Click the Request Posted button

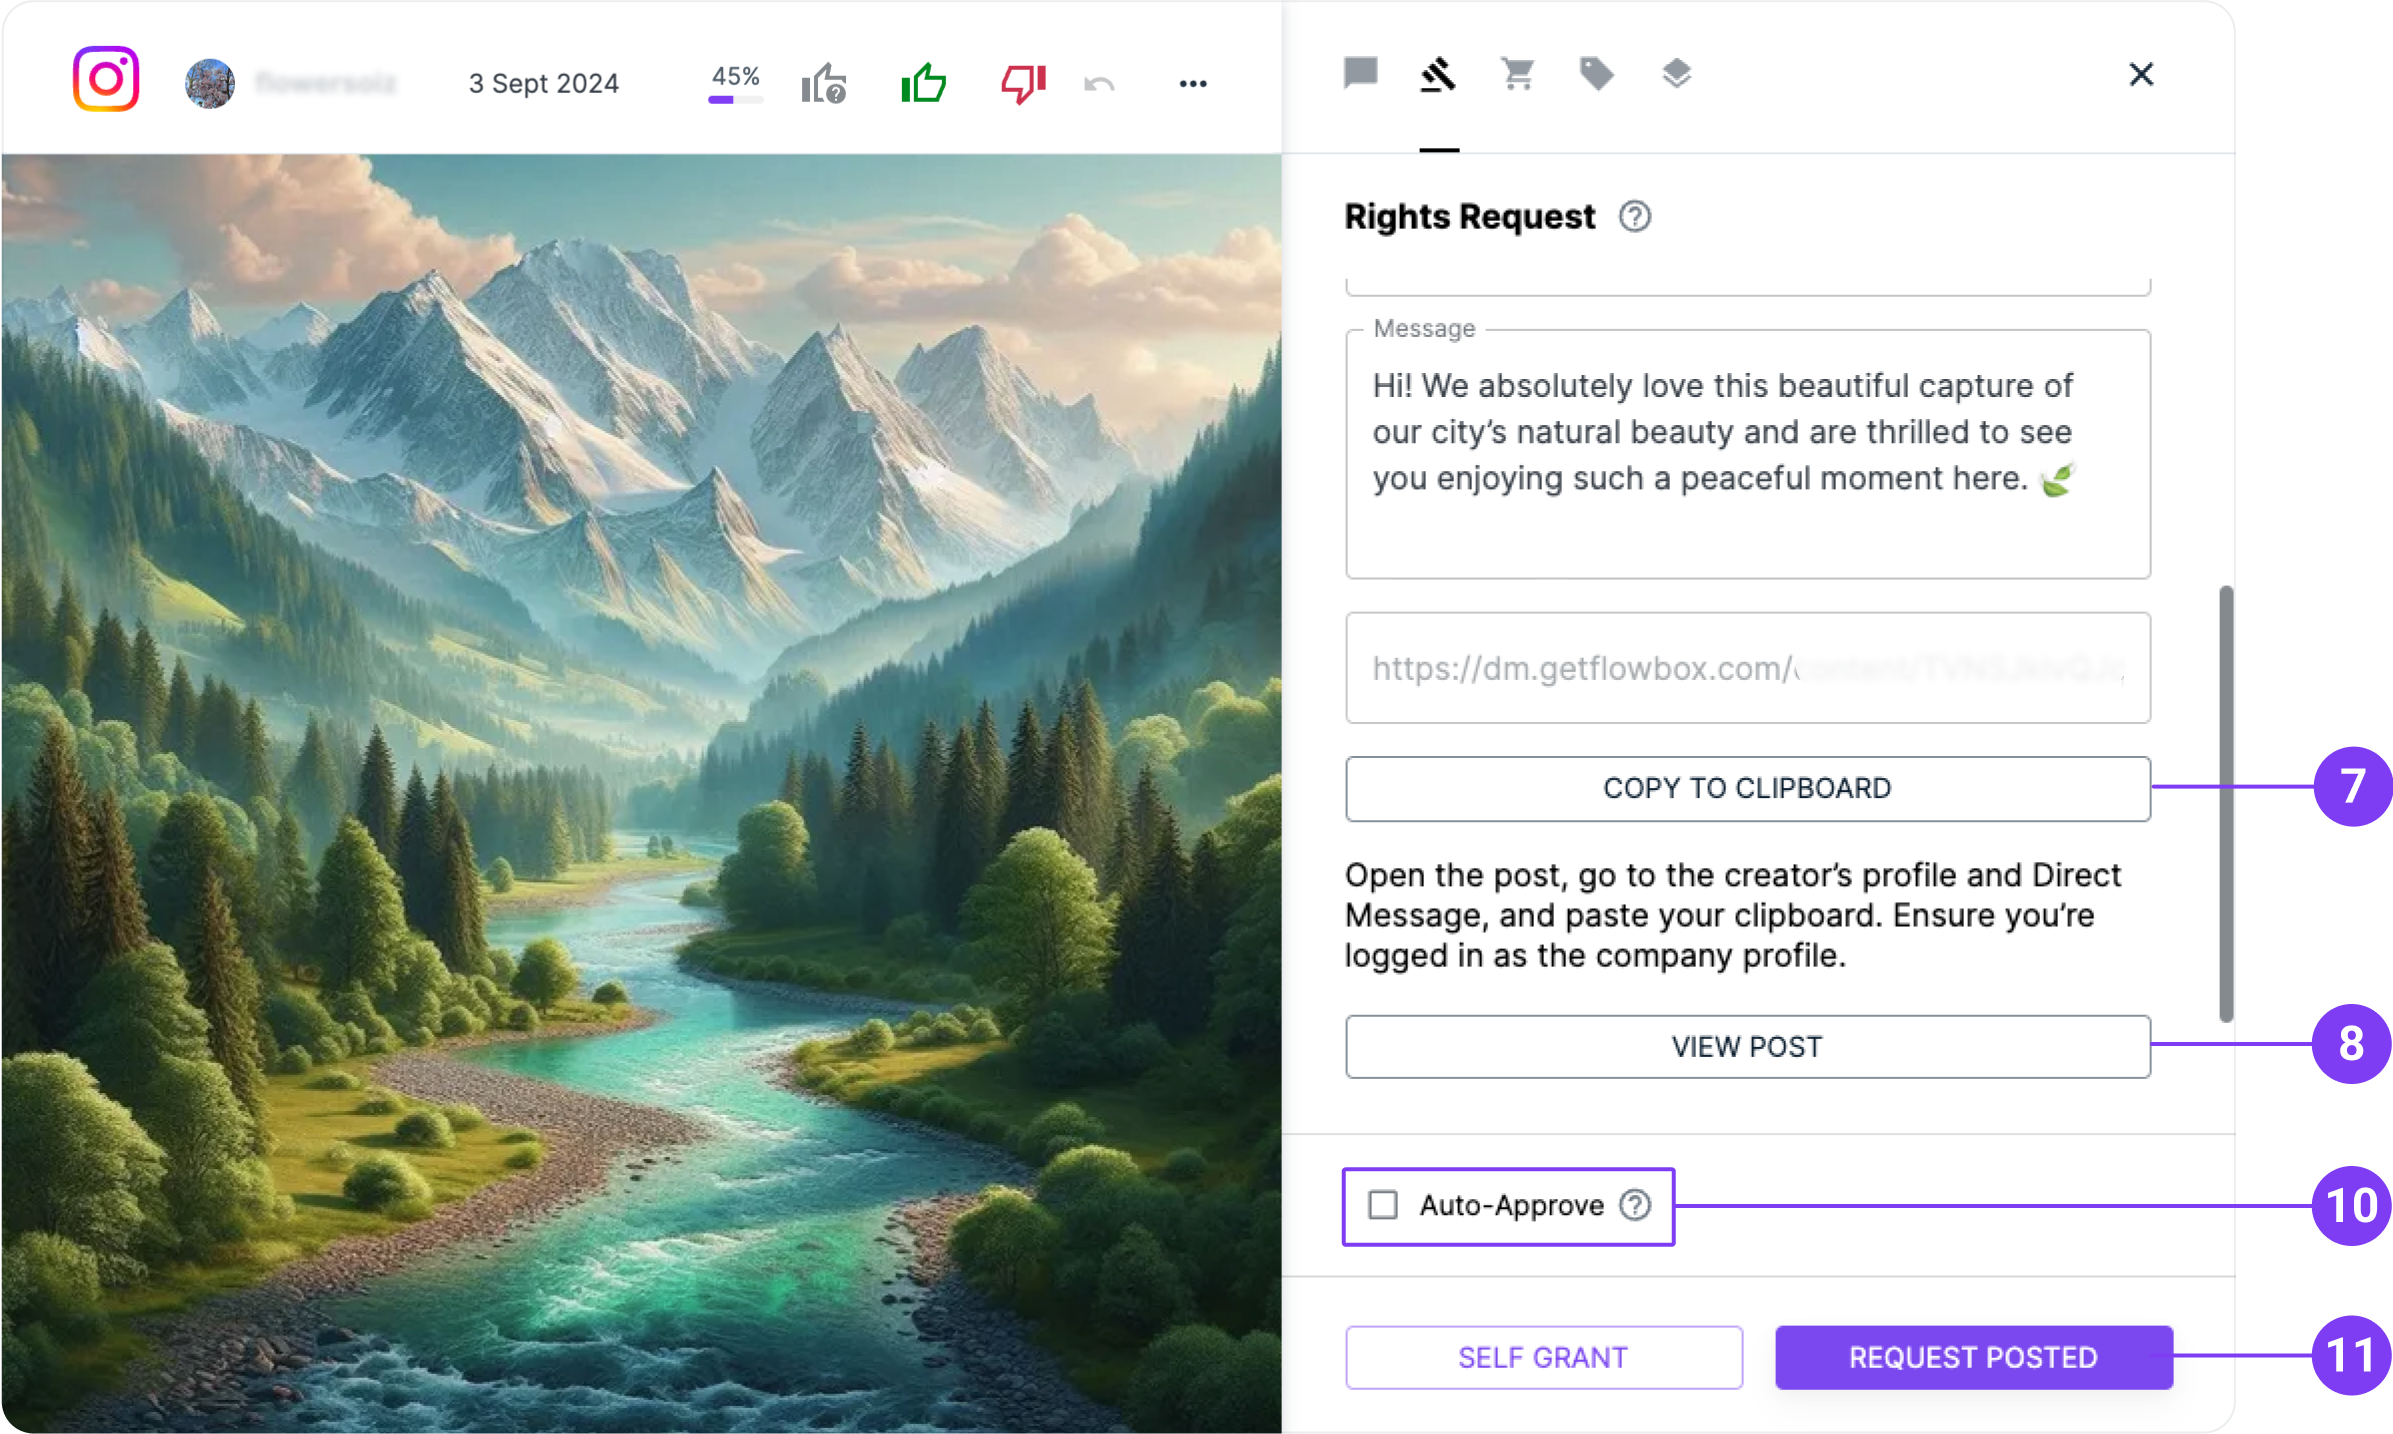pos(1973,1357)
